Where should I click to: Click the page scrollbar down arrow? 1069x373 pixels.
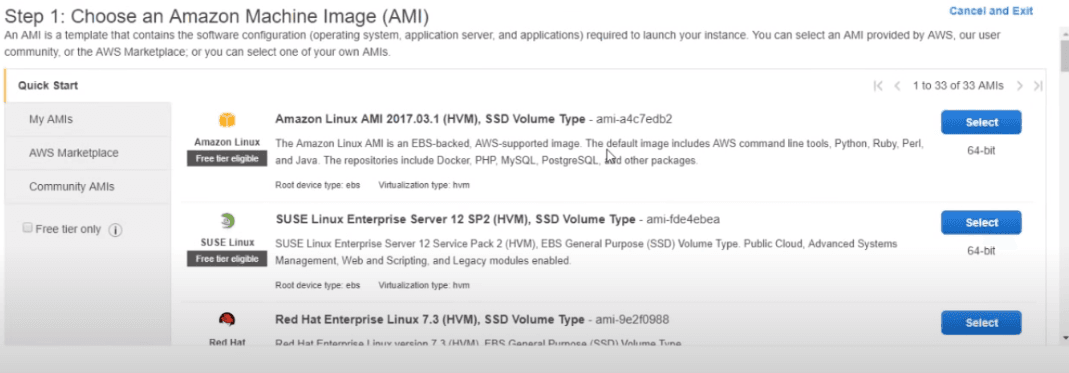click(1064, 338)
